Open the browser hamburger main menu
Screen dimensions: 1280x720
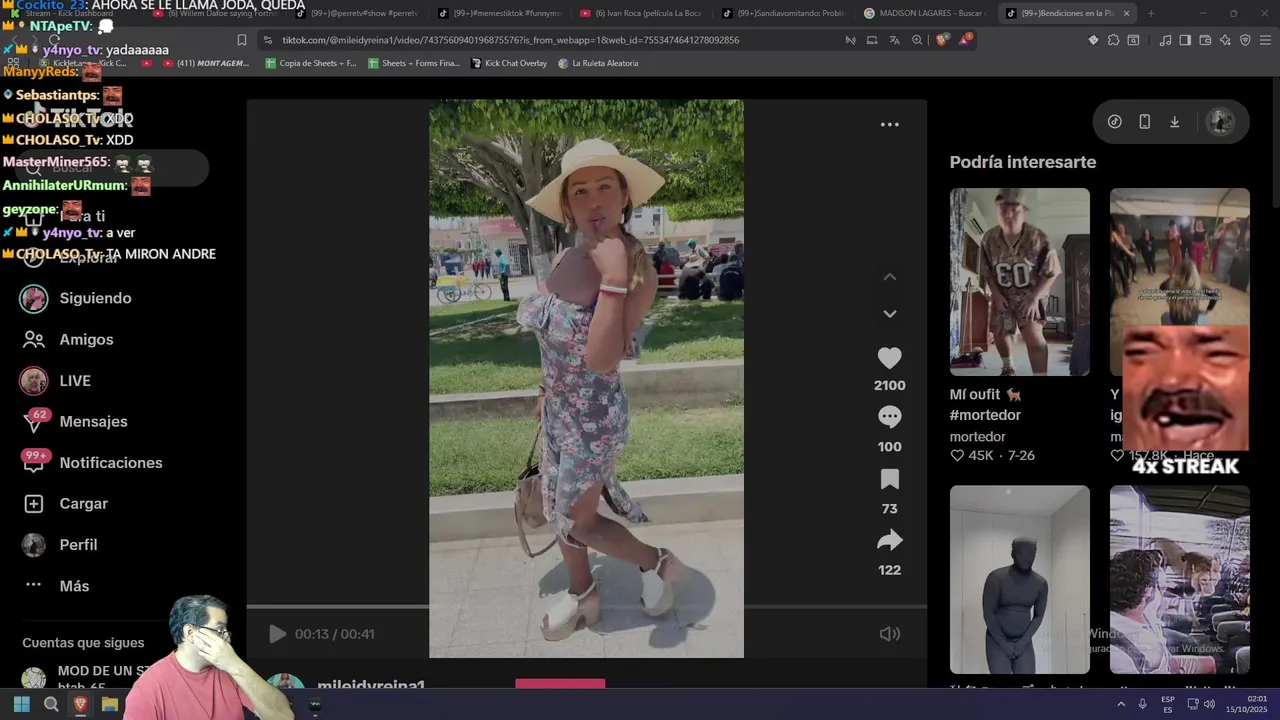(1266, 40)
